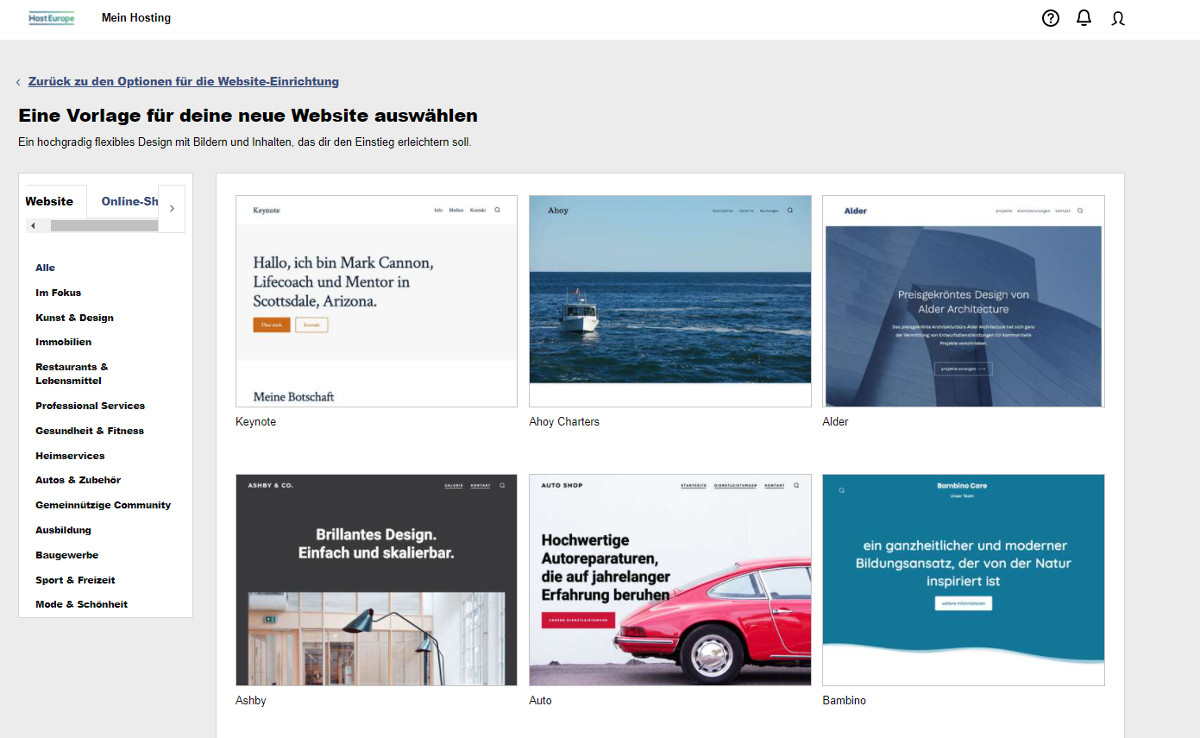
Task: Click the back chevron beside Zurück link
Action: coord(18,82)
